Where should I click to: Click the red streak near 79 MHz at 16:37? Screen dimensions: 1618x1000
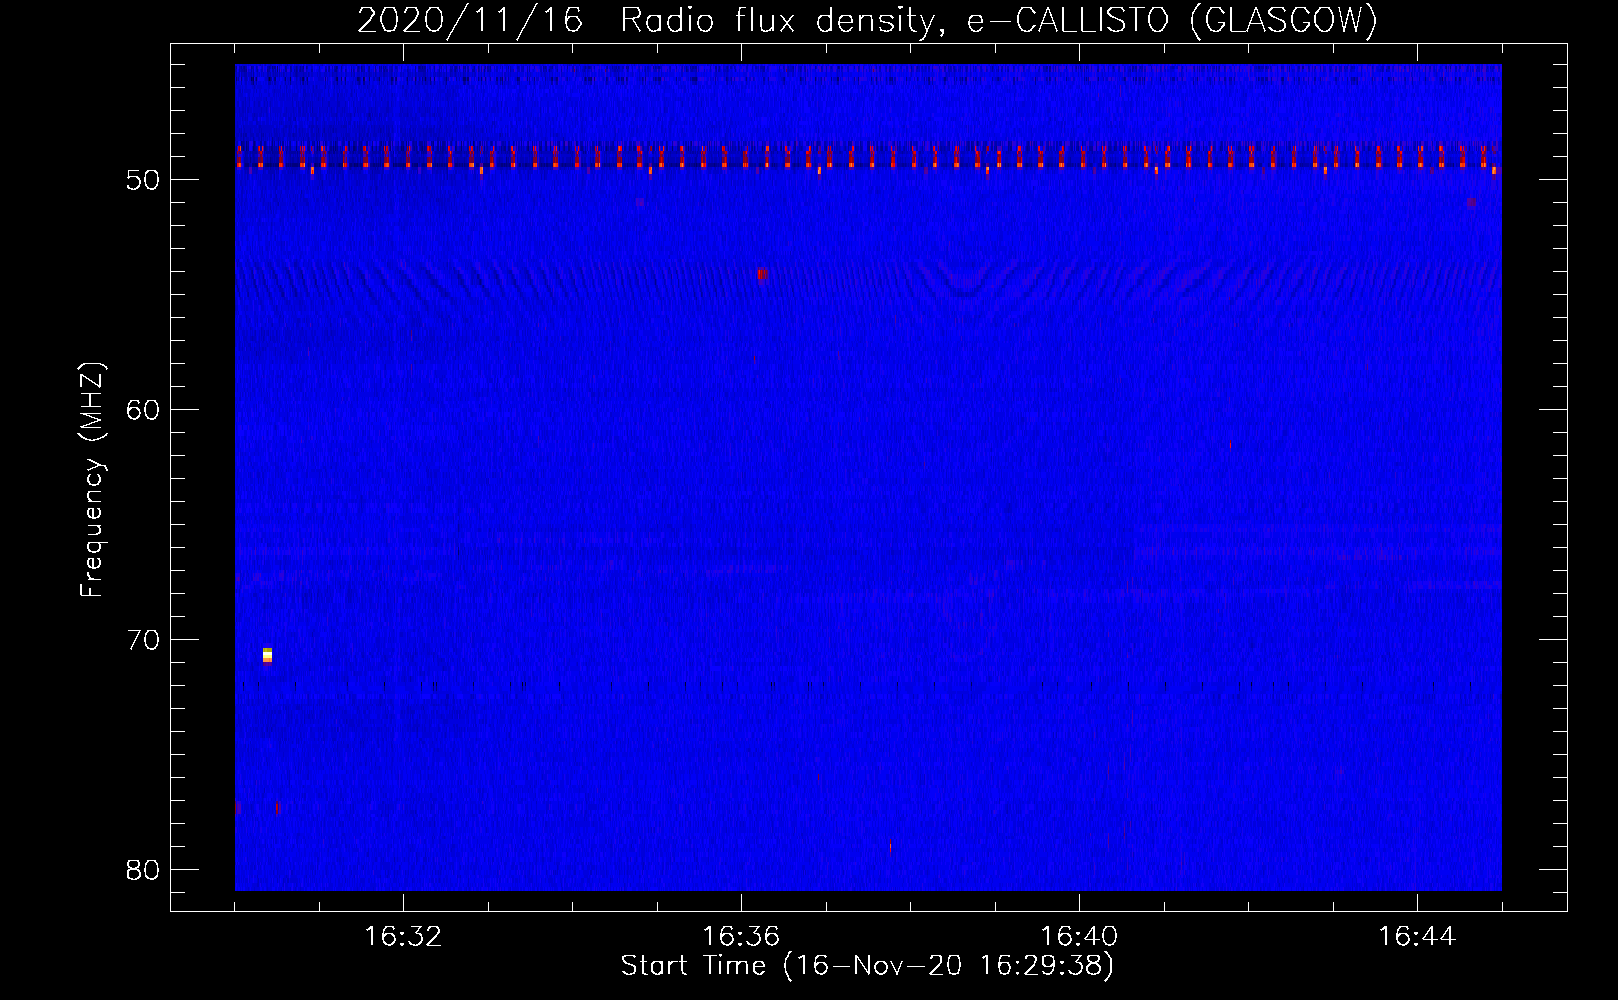890,847
